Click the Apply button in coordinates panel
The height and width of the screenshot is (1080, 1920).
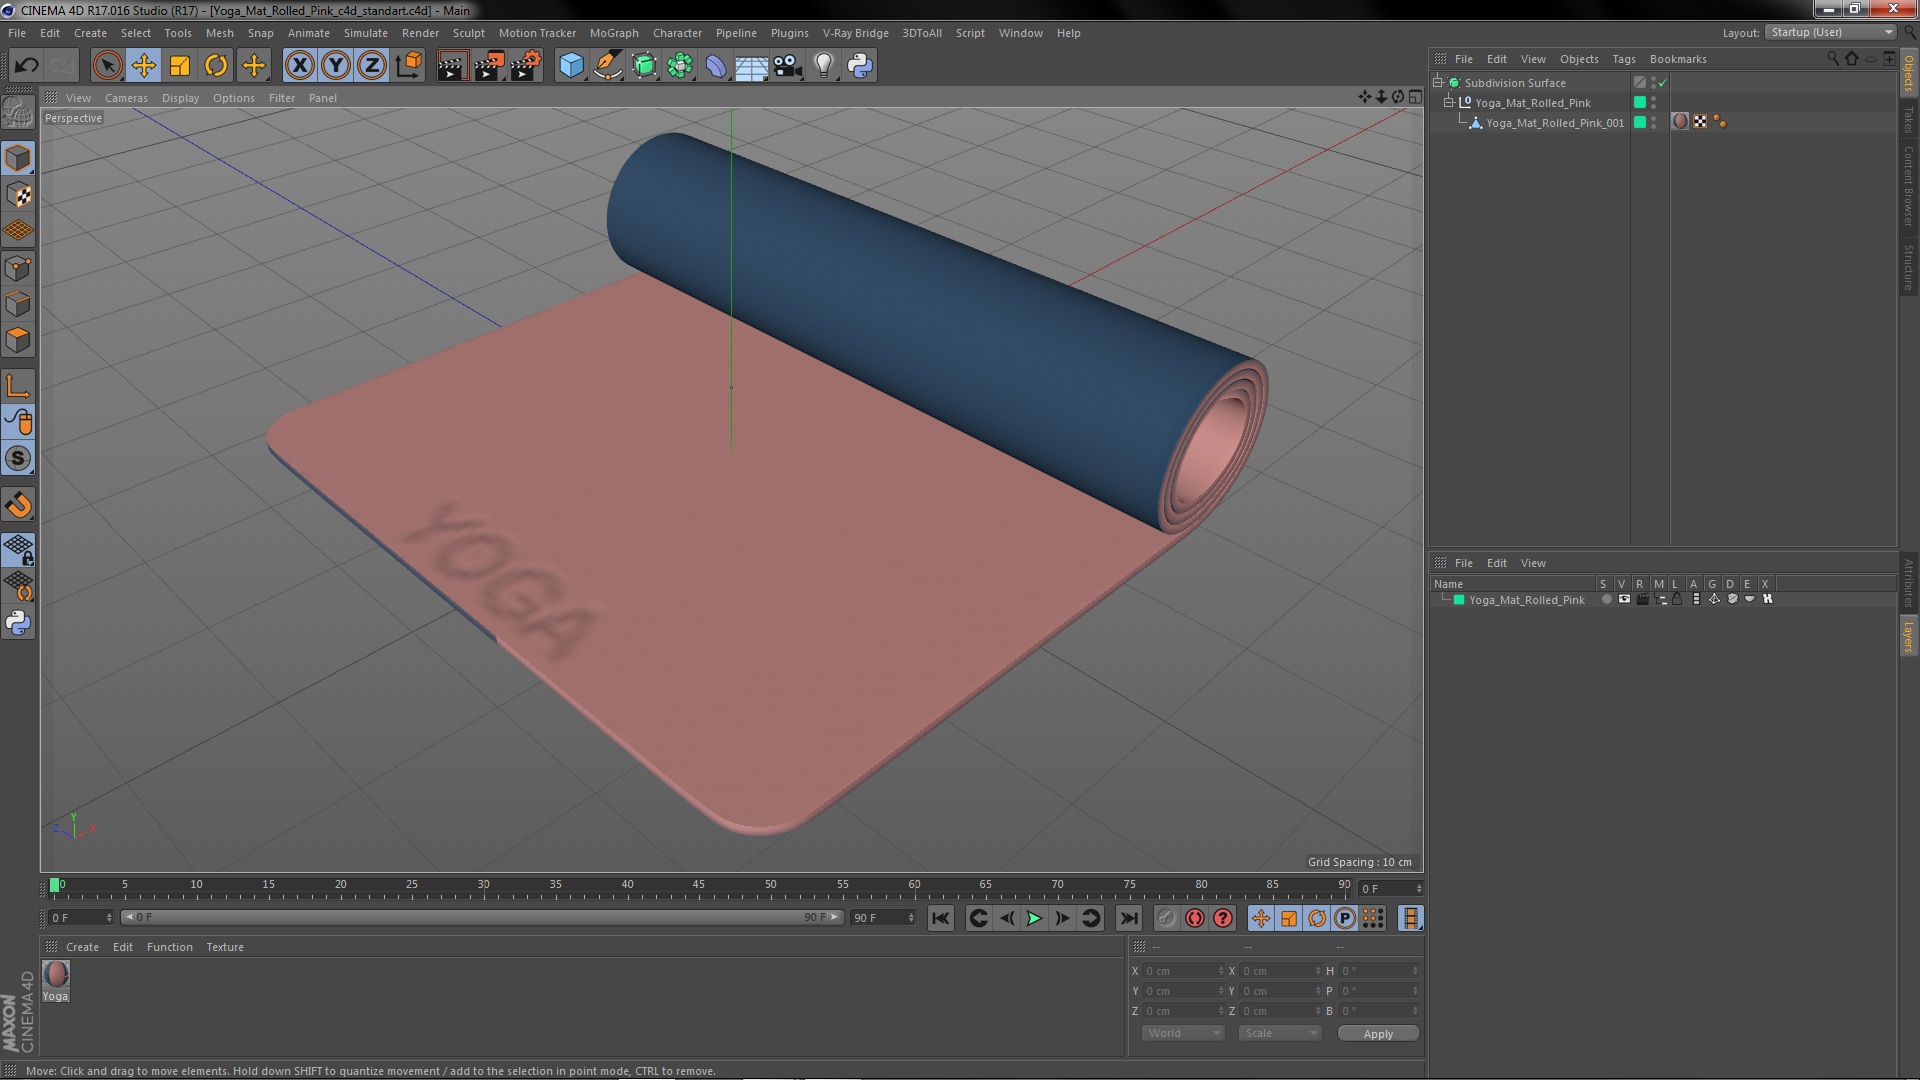(1377, 1033)
